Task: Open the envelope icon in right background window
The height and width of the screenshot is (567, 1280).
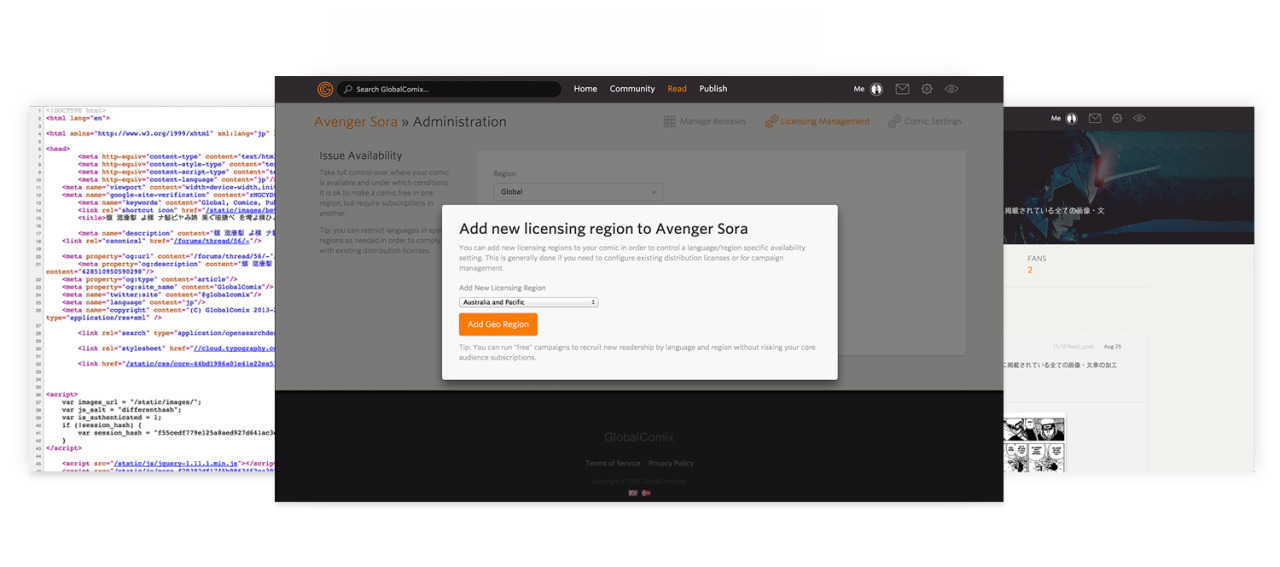Action: [x=1095, y=118]
